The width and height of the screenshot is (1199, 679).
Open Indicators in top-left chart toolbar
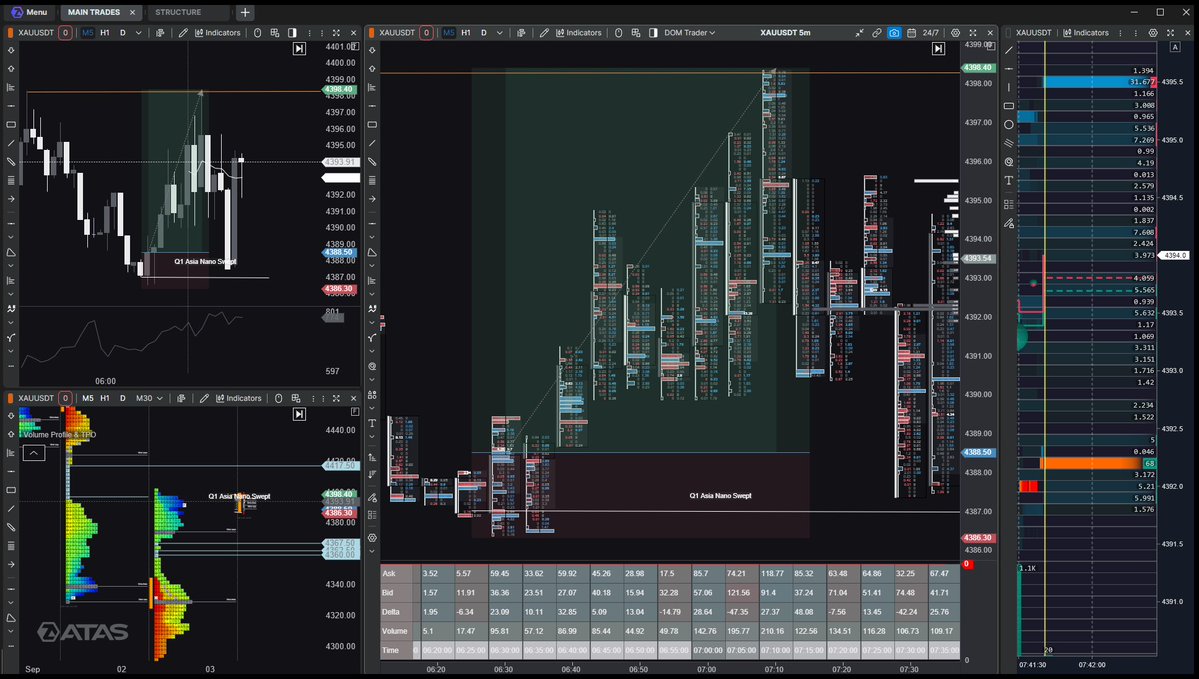coord(218,33)
